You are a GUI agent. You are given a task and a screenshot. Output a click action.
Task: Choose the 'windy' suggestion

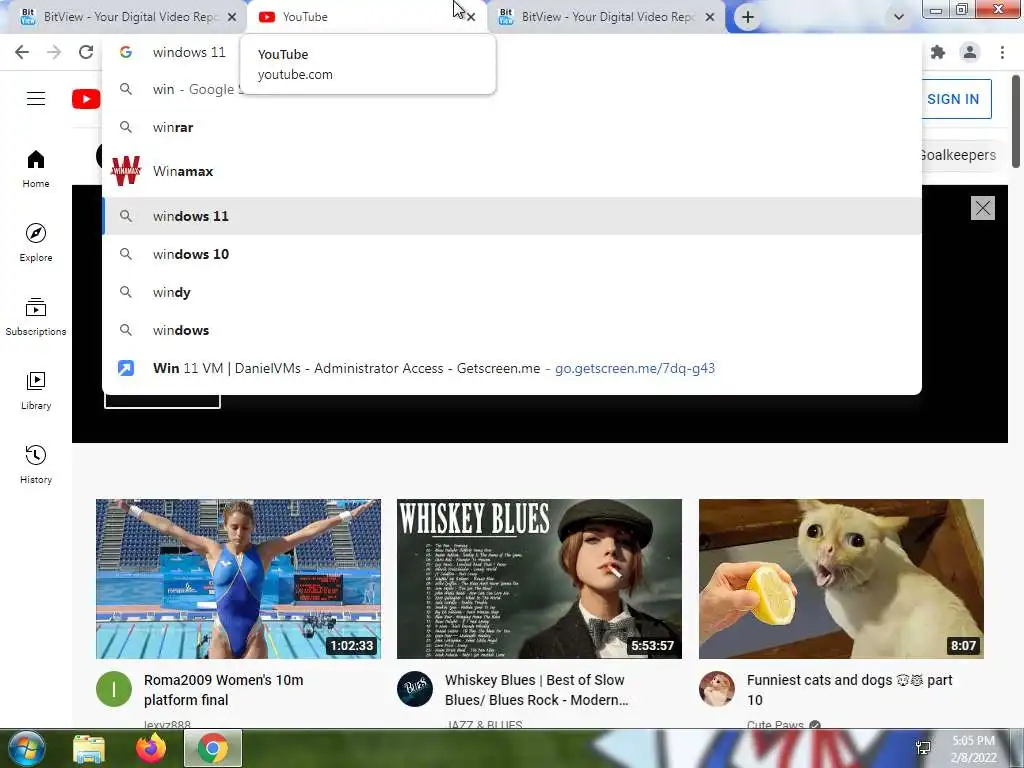click(512, 292)
